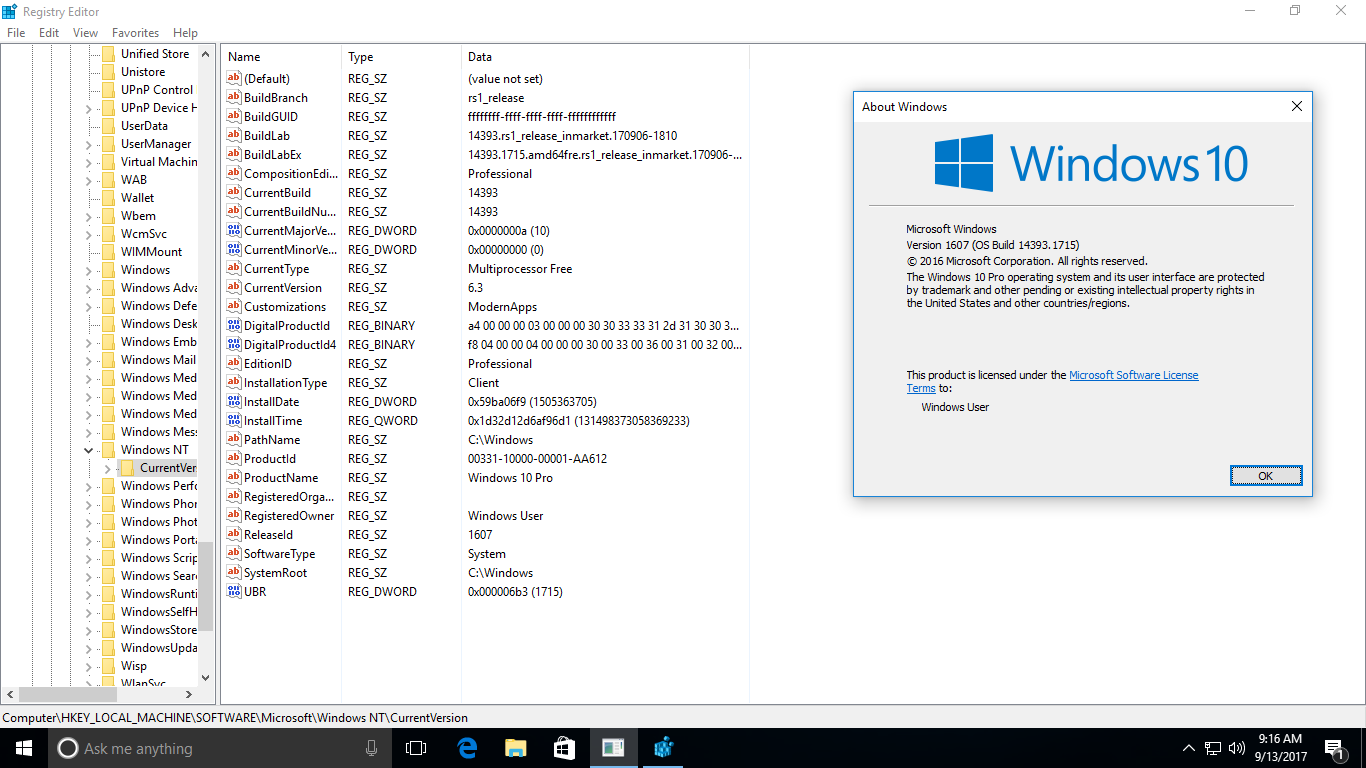Click the binary icon for DigitalProductId4
This screenshot has height=768, width=1366.
coord(234,345)
